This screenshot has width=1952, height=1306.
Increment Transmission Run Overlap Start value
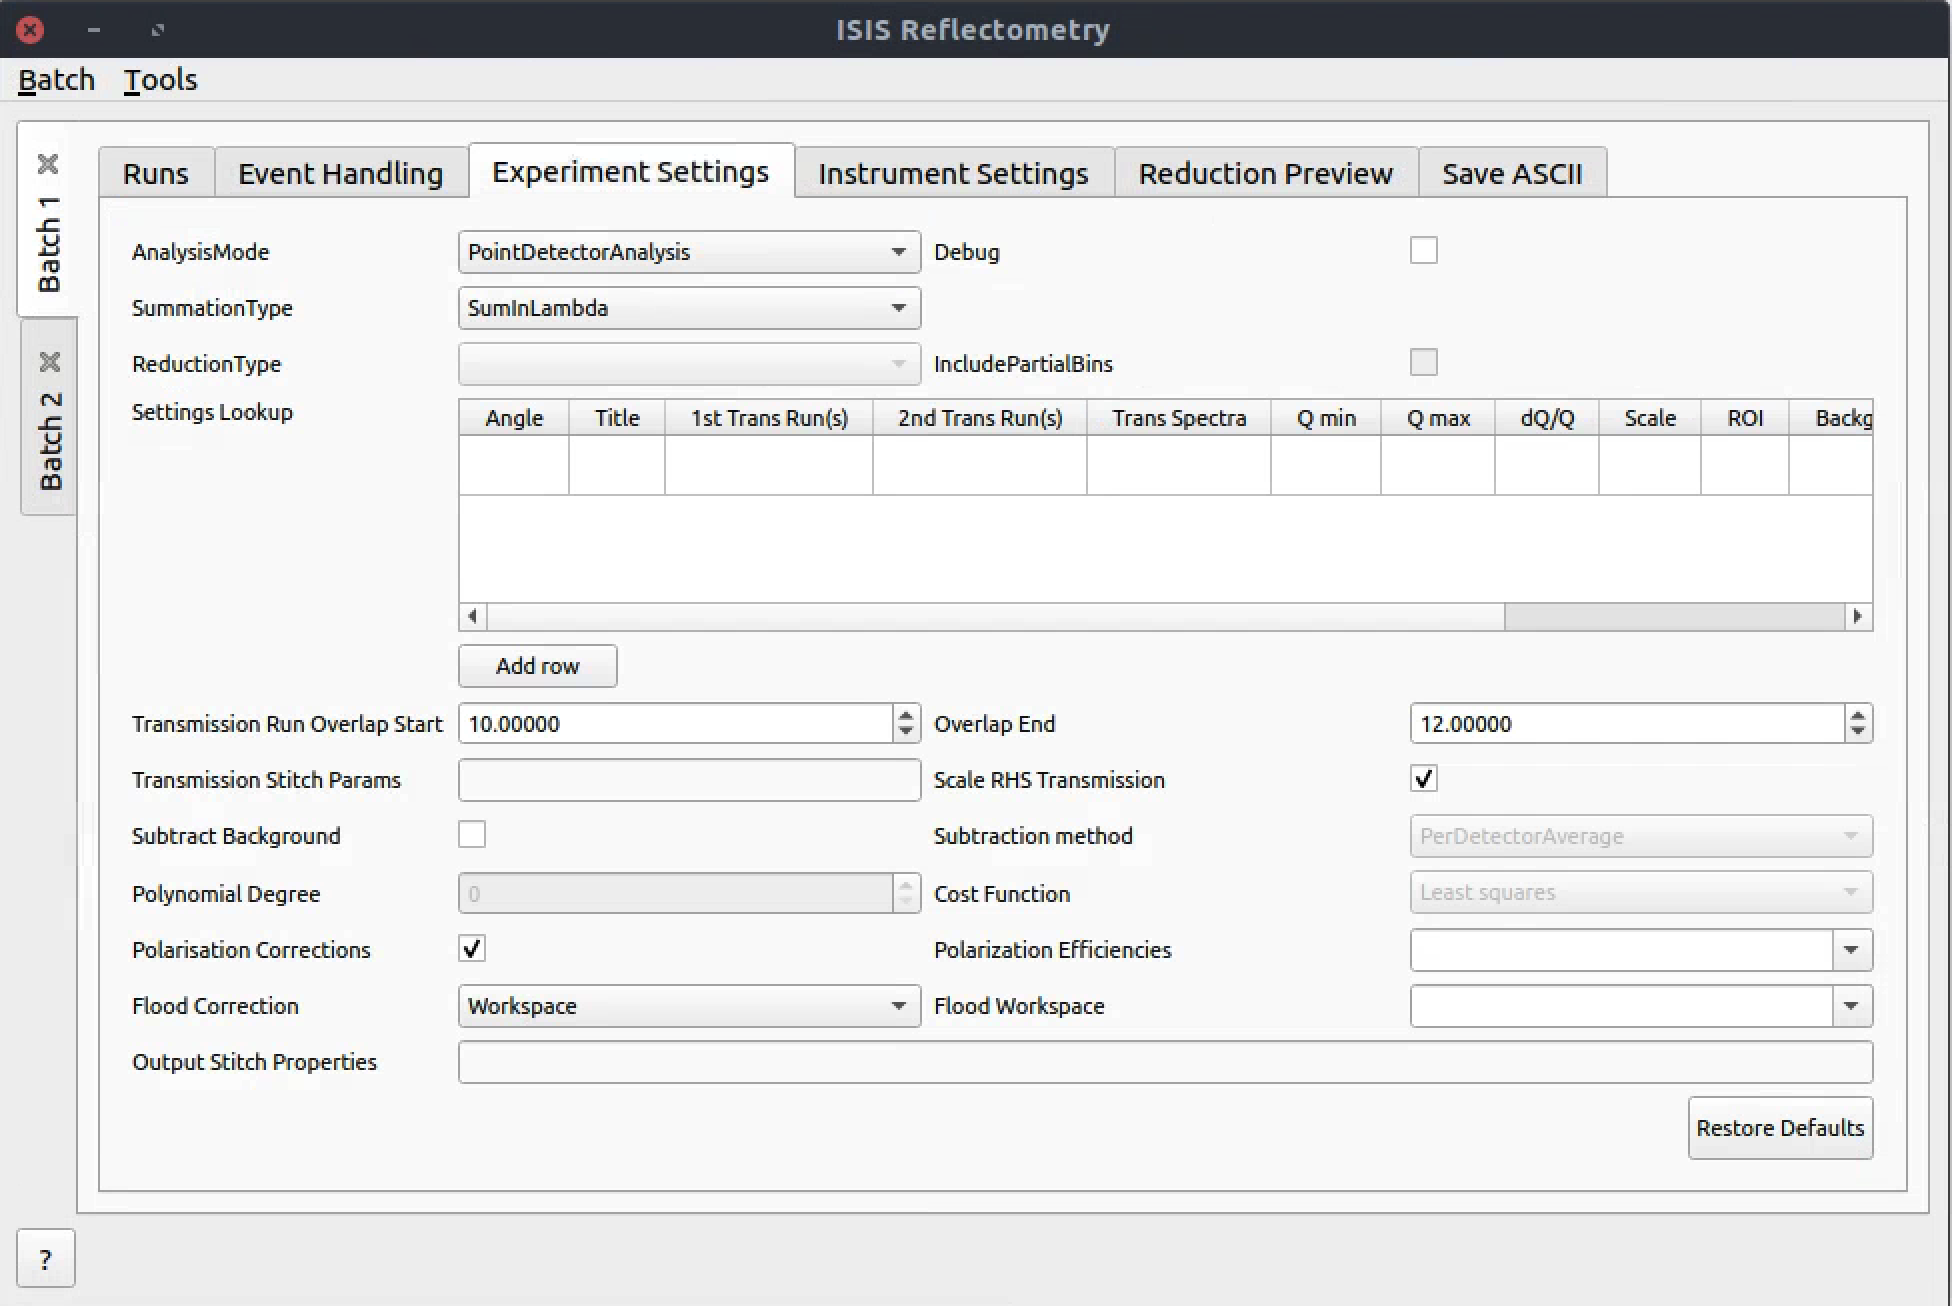pyautogui.click(x=906, y=715)
